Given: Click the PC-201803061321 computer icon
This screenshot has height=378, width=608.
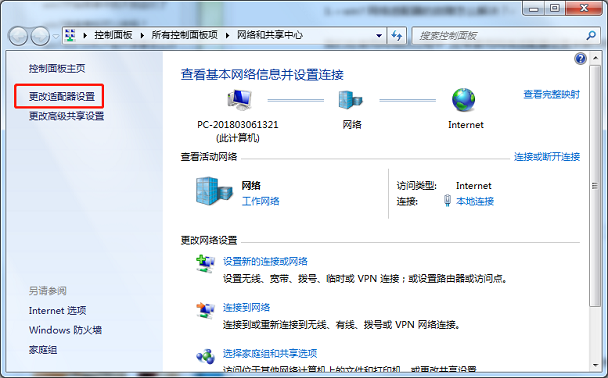Looking at the screenshot, I should (240, 99).
